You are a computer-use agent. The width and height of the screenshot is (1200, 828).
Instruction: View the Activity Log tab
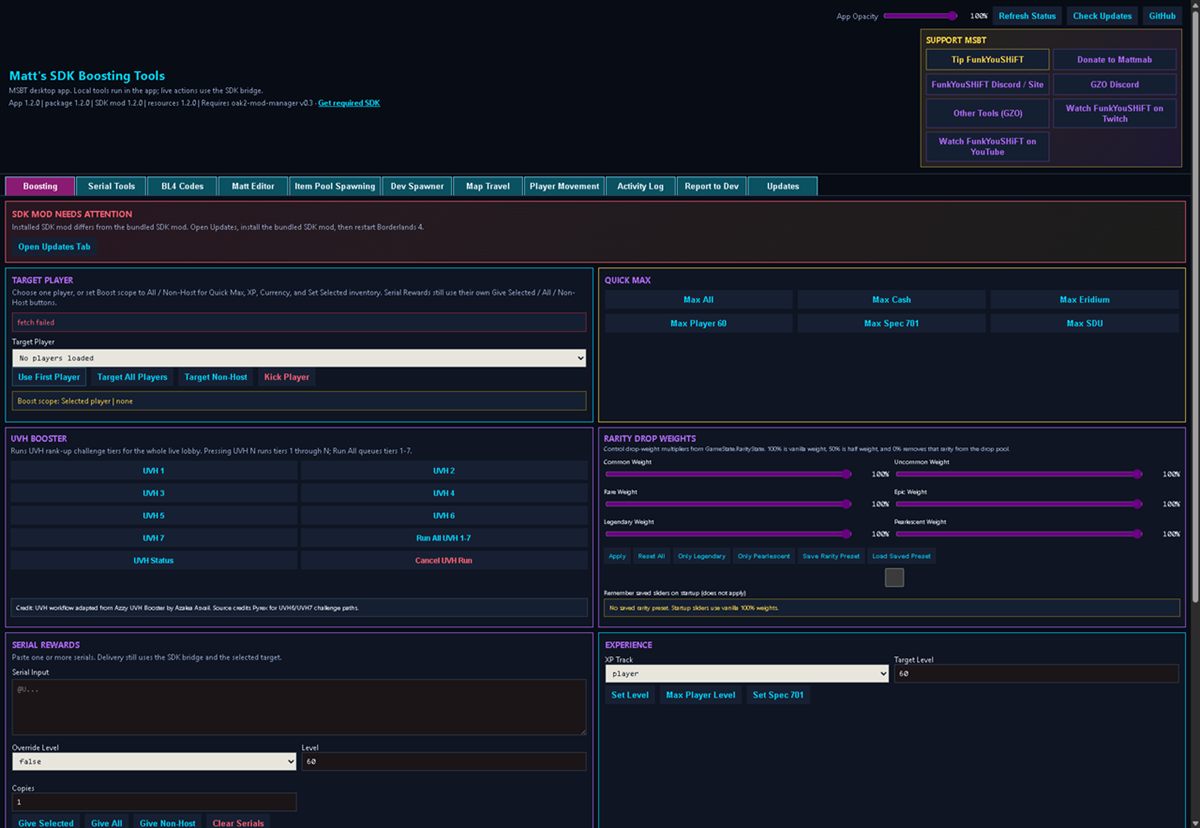[x=640, y=186]
